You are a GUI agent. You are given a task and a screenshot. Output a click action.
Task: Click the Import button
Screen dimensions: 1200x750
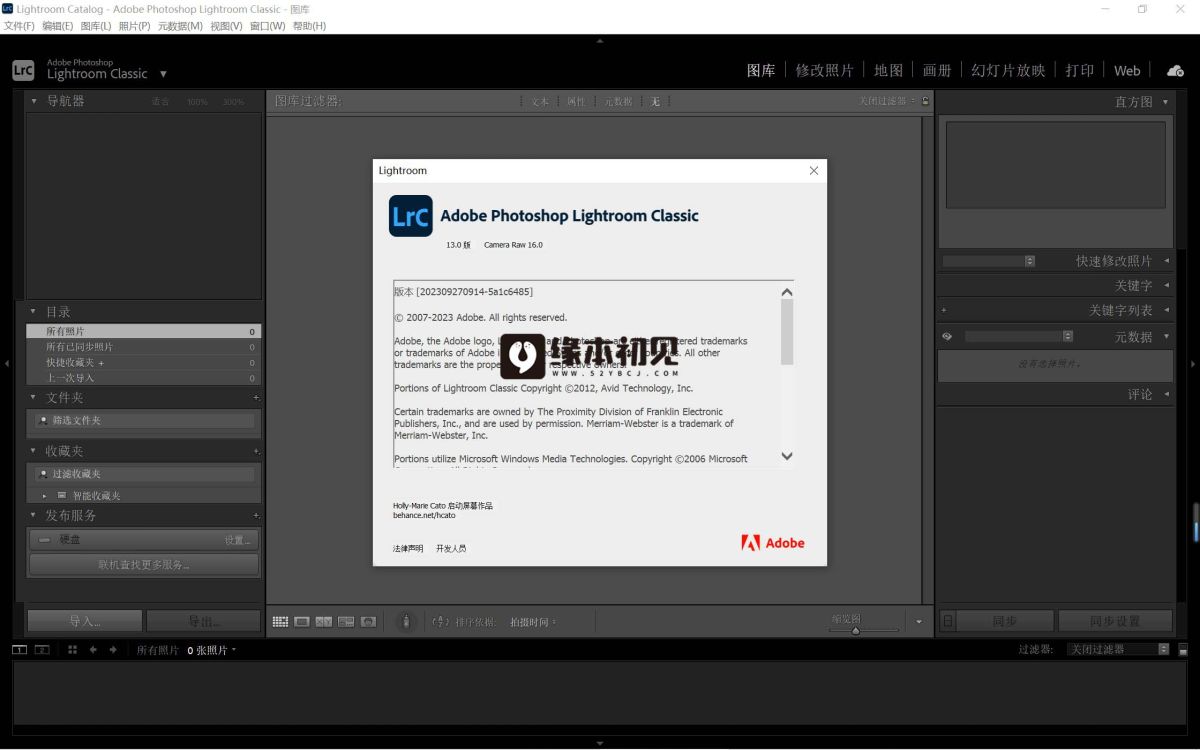85,622
